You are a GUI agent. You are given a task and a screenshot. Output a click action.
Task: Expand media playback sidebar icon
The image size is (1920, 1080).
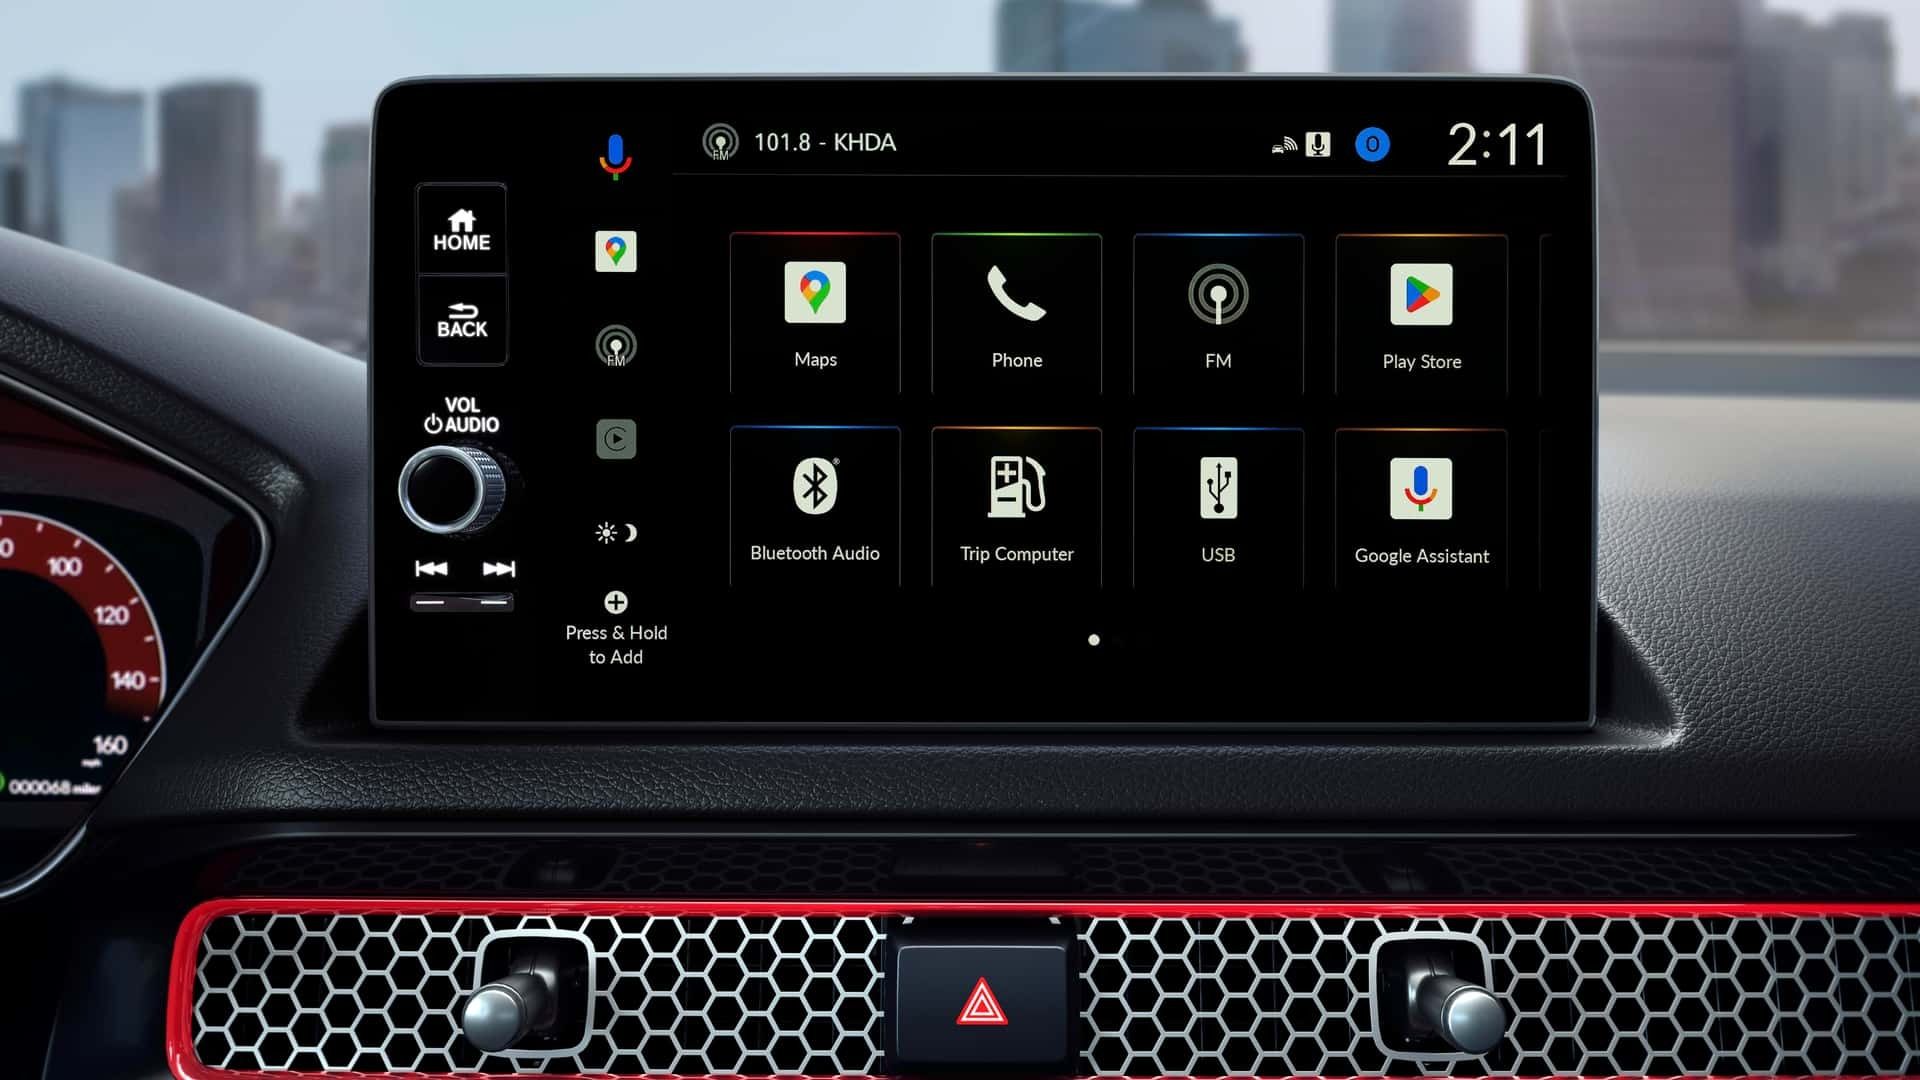615,439
